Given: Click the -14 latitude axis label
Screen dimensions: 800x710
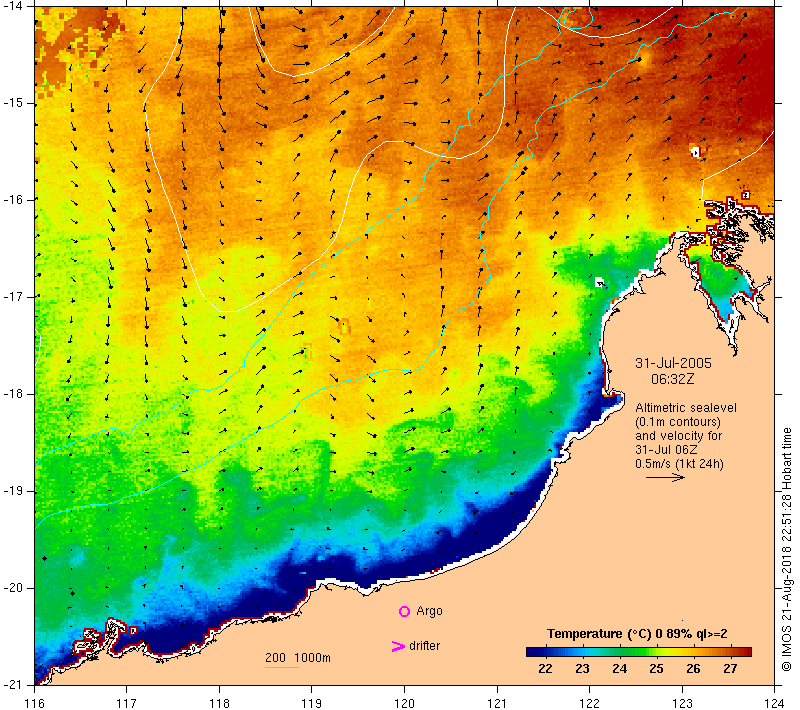Looking at the screenshot, I should (12, 6).
